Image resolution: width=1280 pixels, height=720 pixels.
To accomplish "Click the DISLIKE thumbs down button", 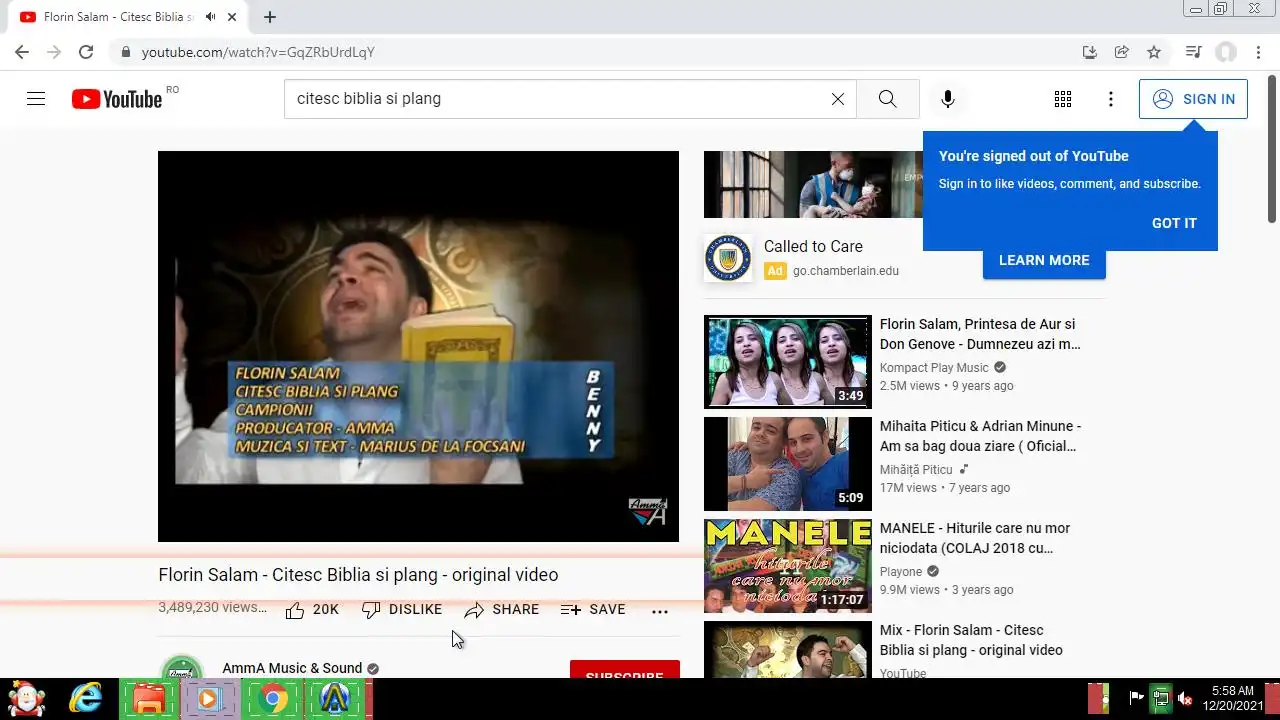I will (x=402, y=610).
